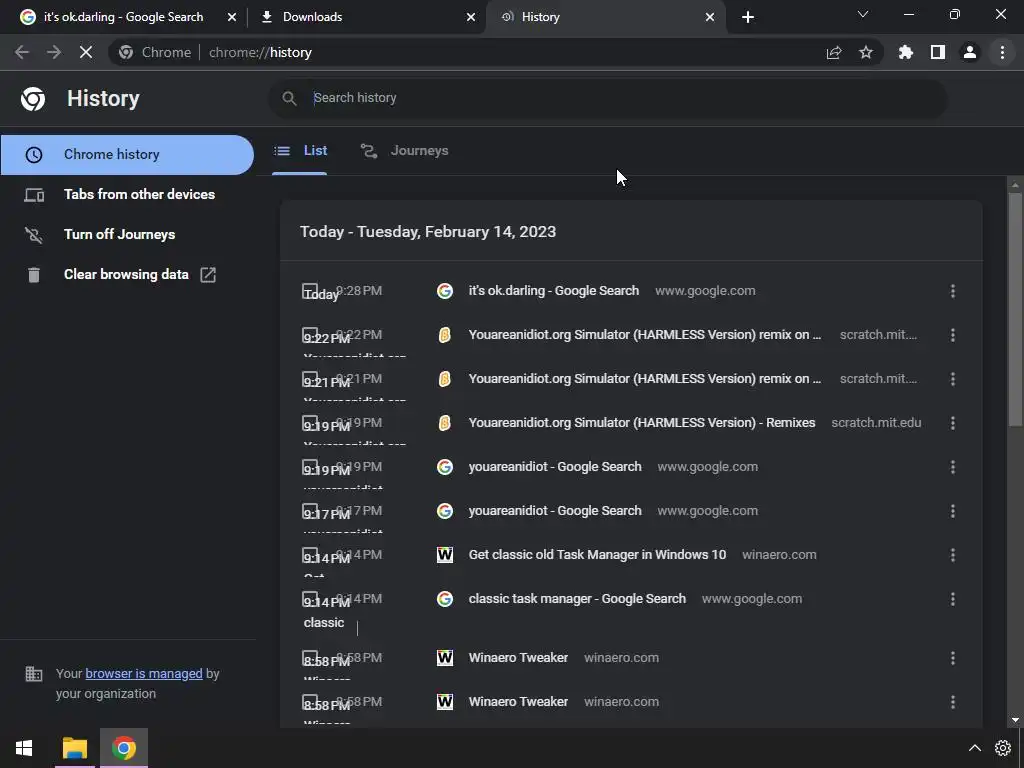Open more actions for classic task manager search
Viewport: 1024px width, 768px height.
[953, 599]
